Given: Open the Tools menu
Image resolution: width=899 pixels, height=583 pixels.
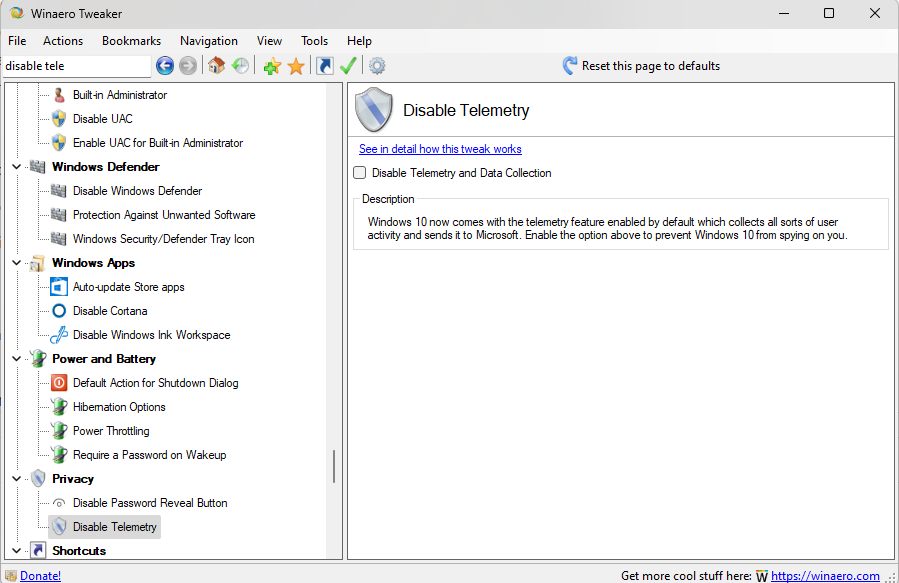Looking at the screenshot, I should 314,41.
